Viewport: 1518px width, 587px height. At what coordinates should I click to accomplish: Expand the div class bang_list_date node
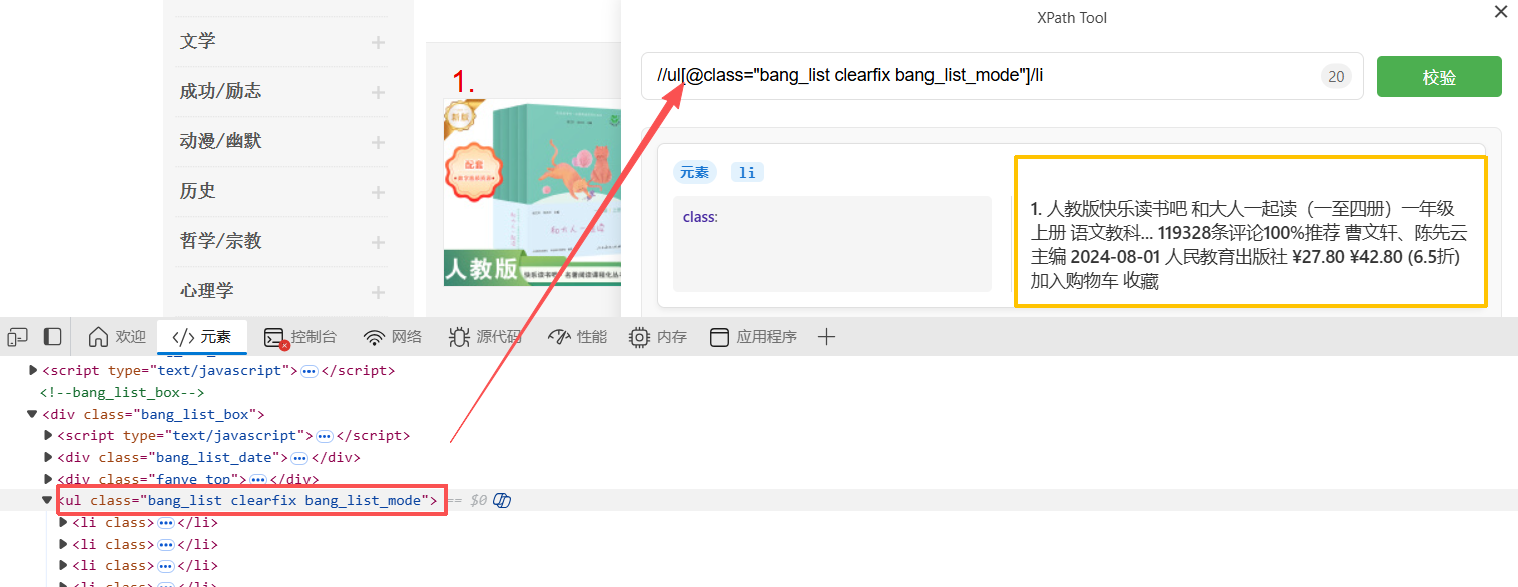pos(47,457)
